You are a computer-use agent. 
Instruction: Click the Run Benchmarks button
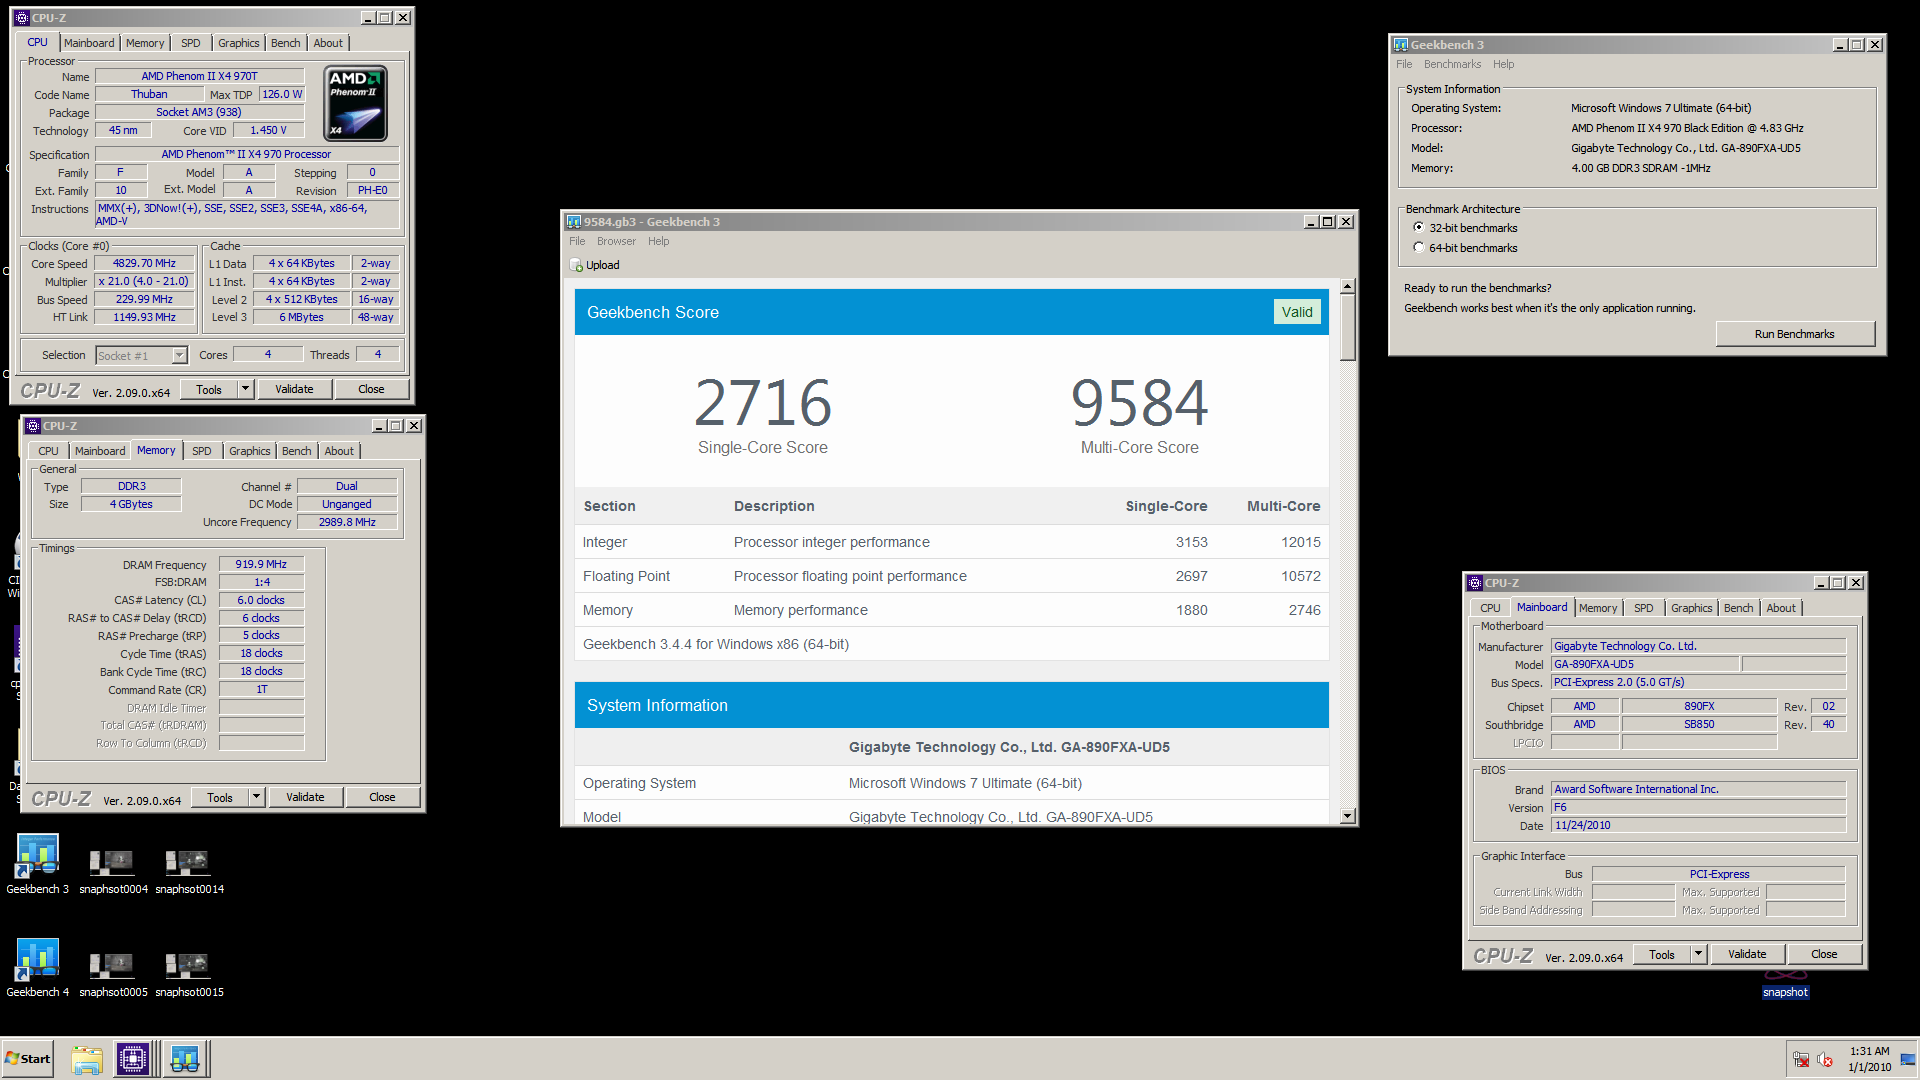[1794, 334]
